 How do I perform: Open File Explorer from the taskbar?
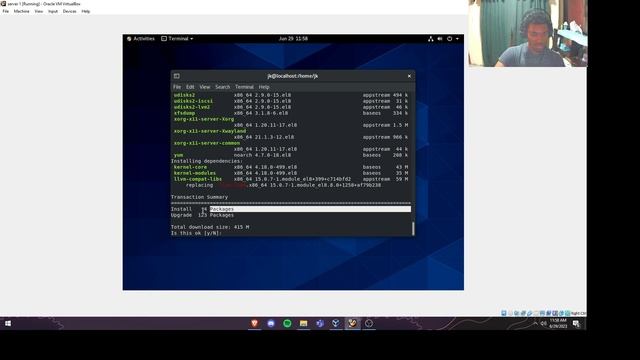304,323
